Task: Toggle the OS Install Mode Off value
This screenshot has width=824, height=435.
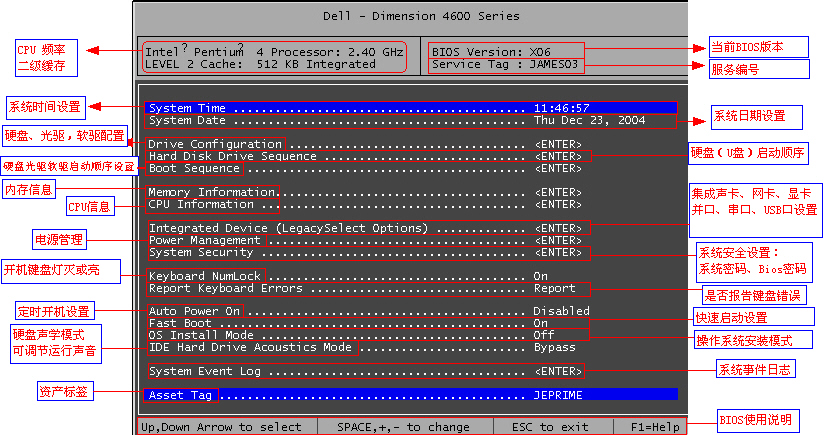Action: coord(544,335)
